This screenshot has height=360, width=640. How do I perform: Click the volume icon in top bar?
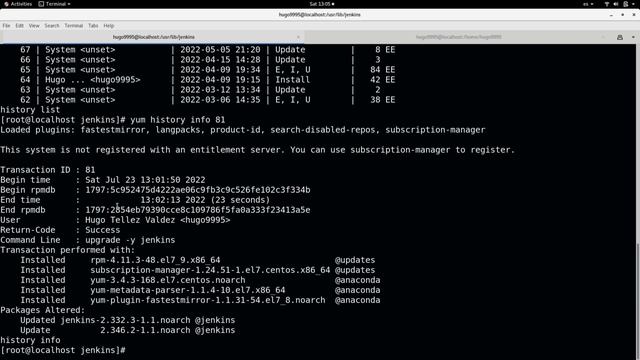[616, 4]
